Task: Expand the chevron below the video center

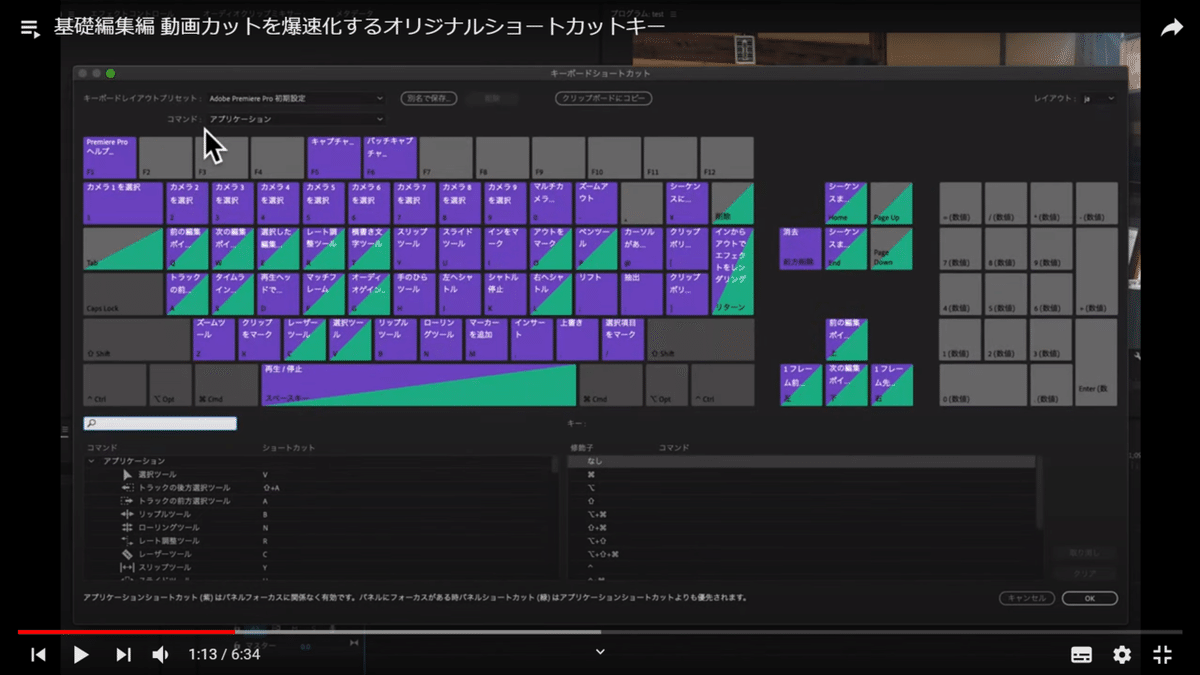Action: coord(600,651)
